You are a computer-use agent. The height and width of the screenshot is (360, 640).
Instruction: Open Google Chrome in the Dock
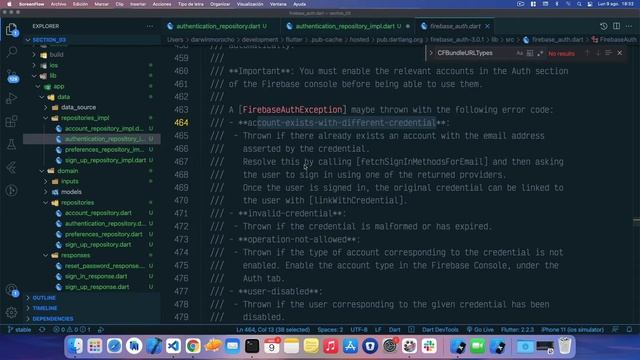193,346
